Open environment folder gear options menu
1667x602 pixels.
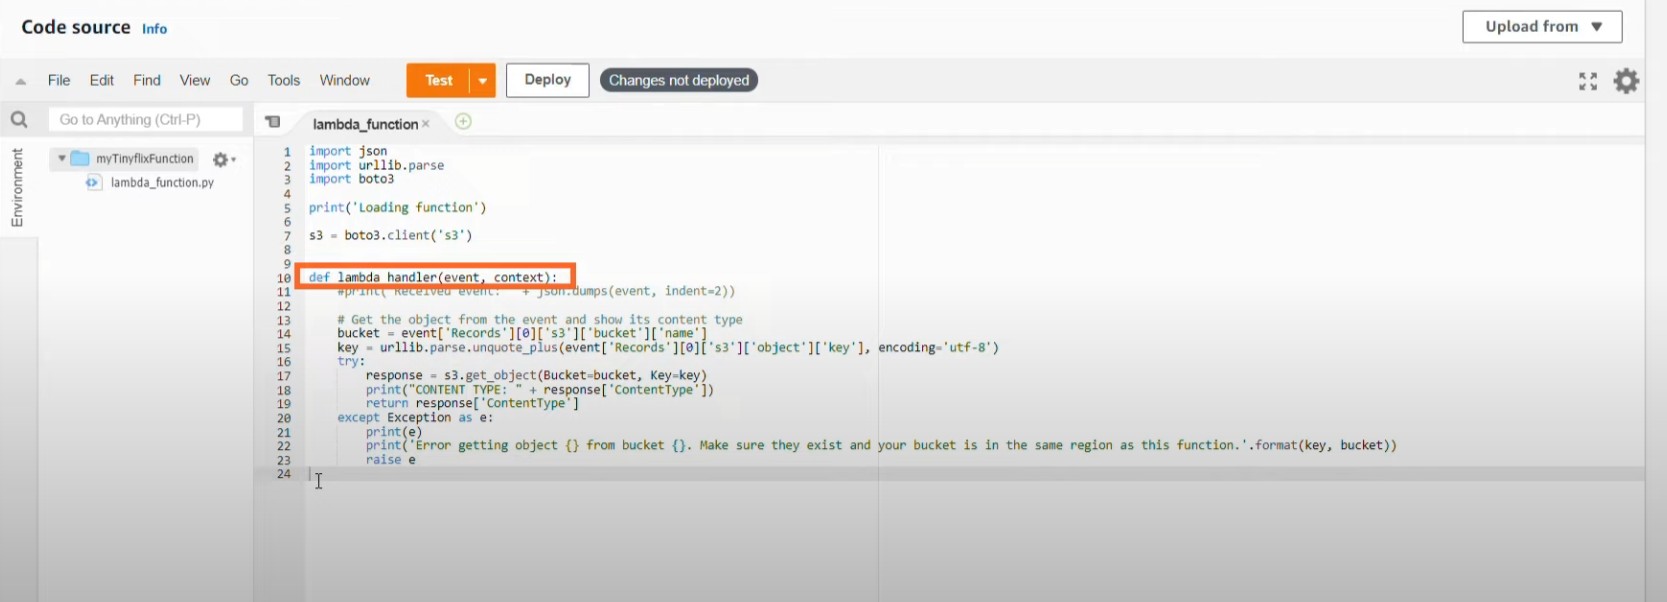coord(224,160)
